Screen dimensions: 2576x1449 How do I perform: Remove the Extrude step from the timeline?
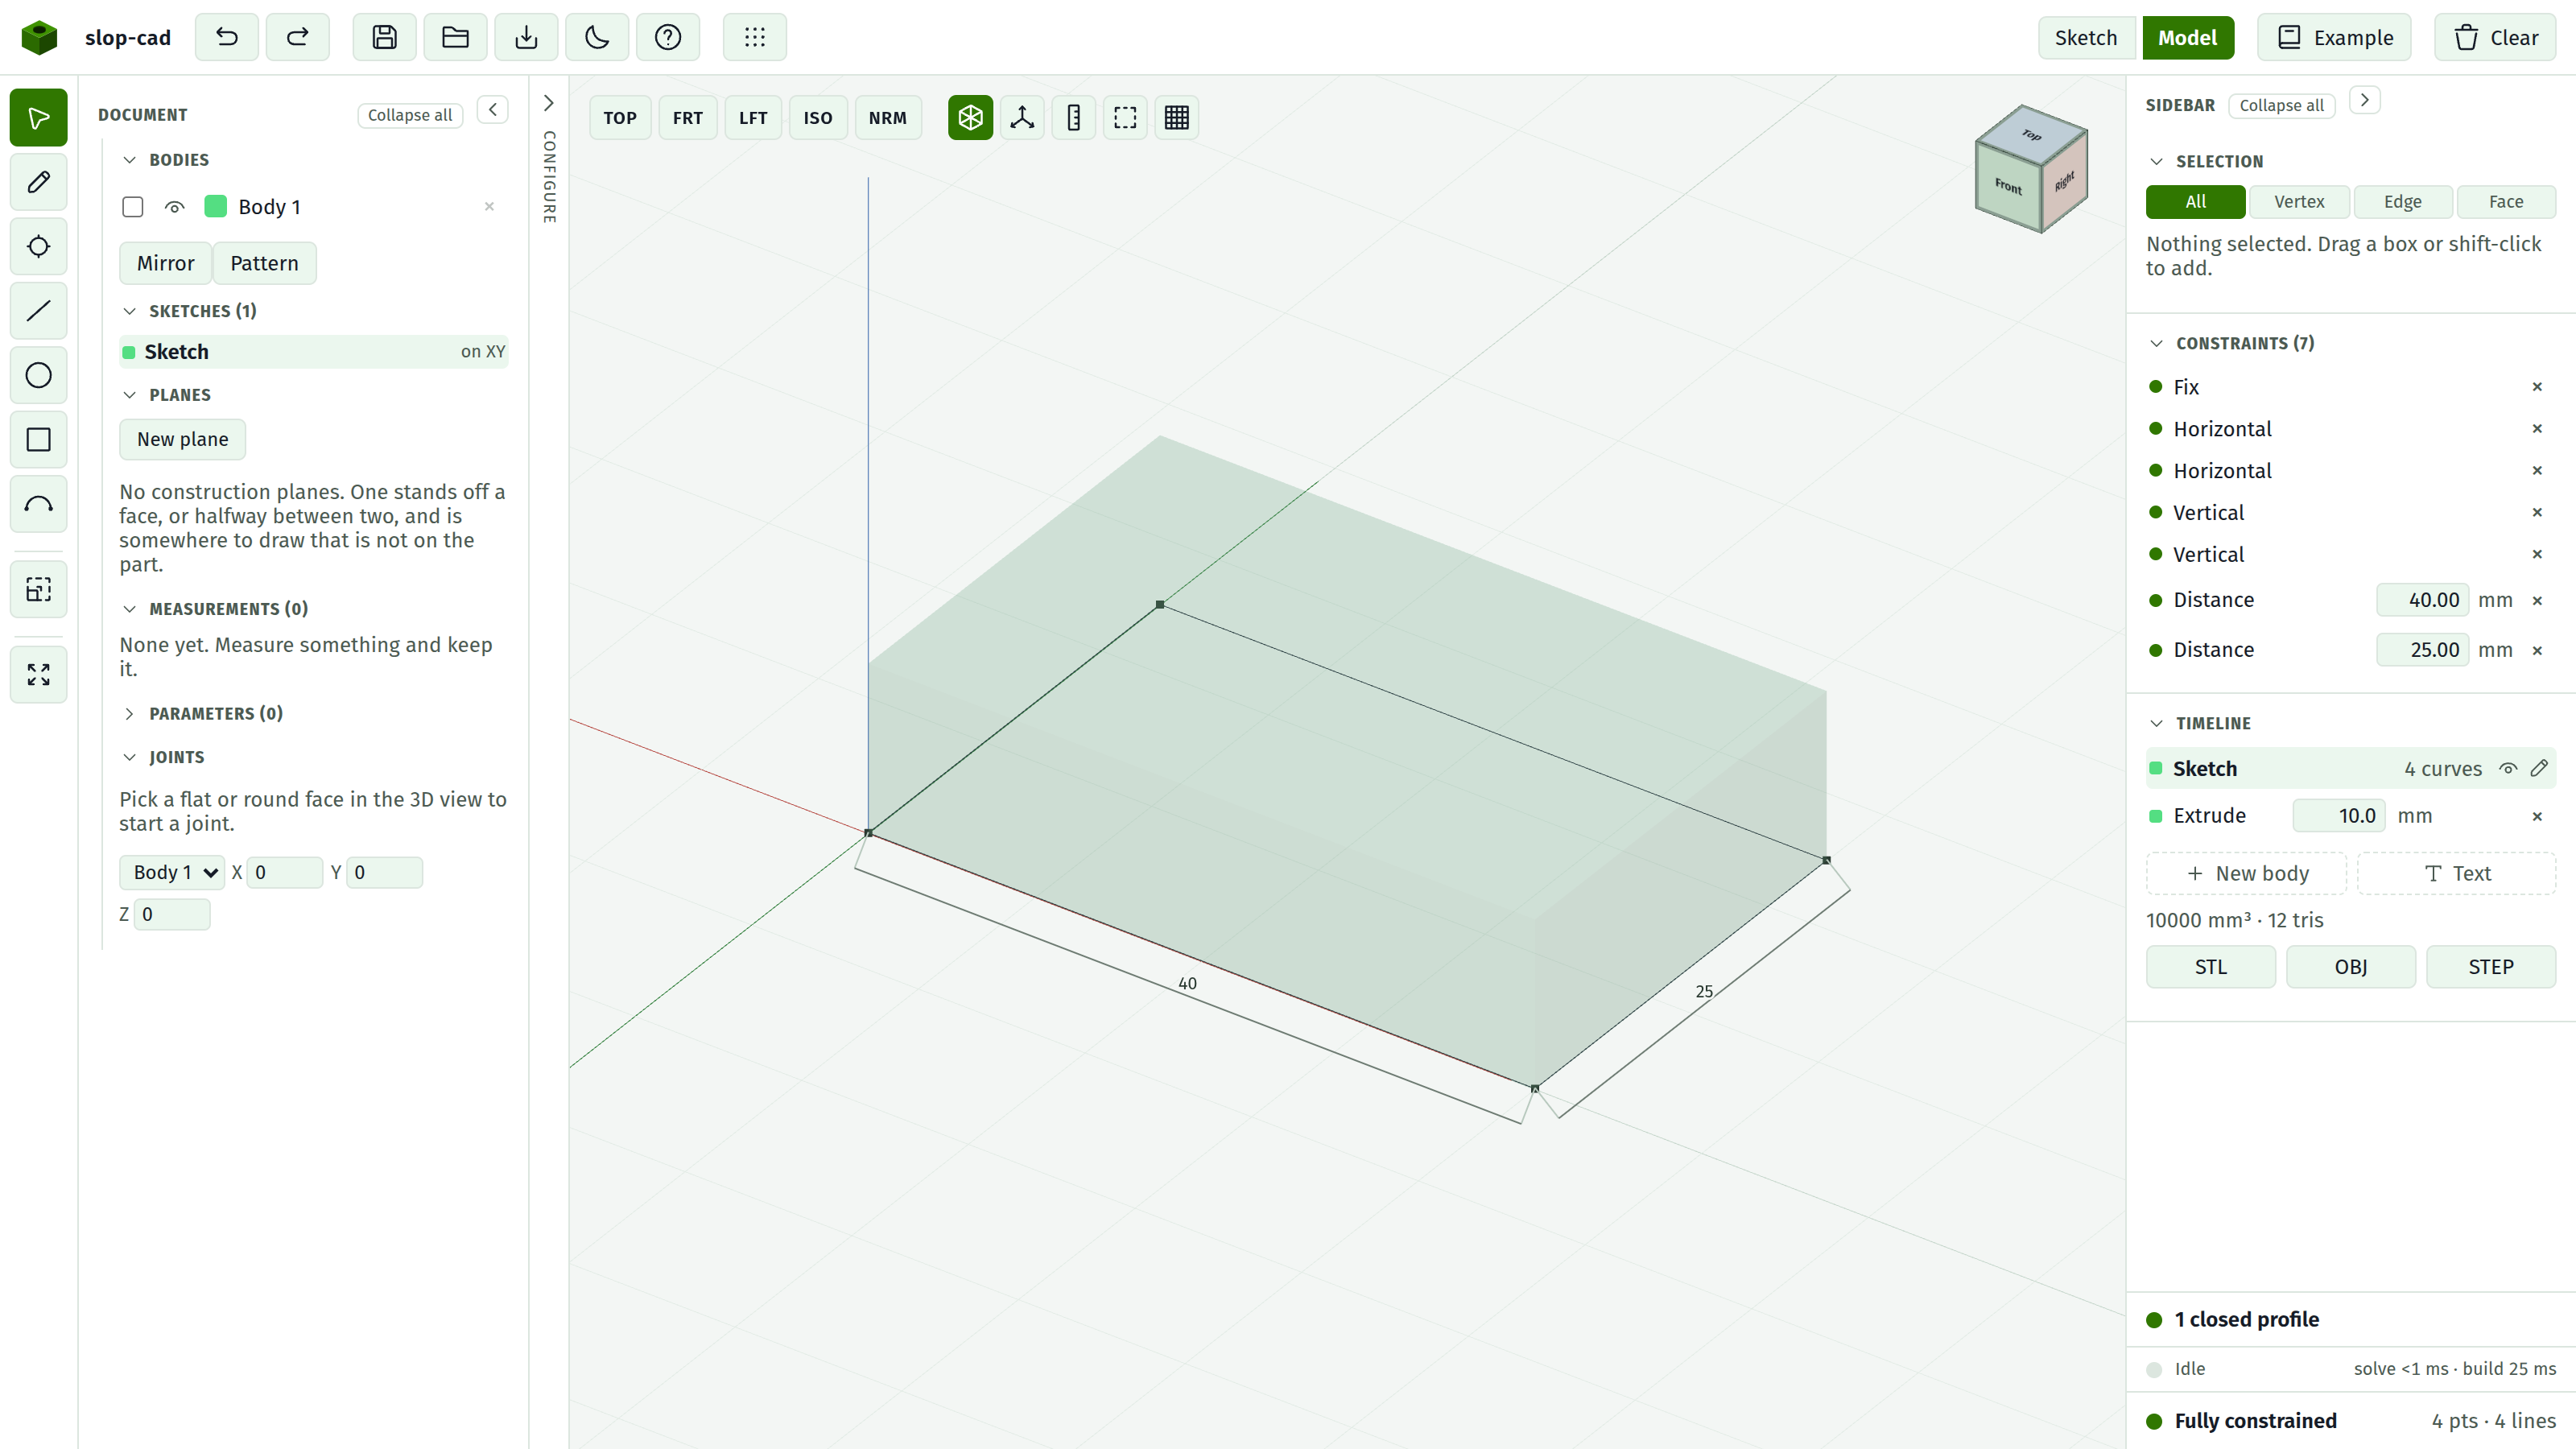click(x=2537, y=816)
